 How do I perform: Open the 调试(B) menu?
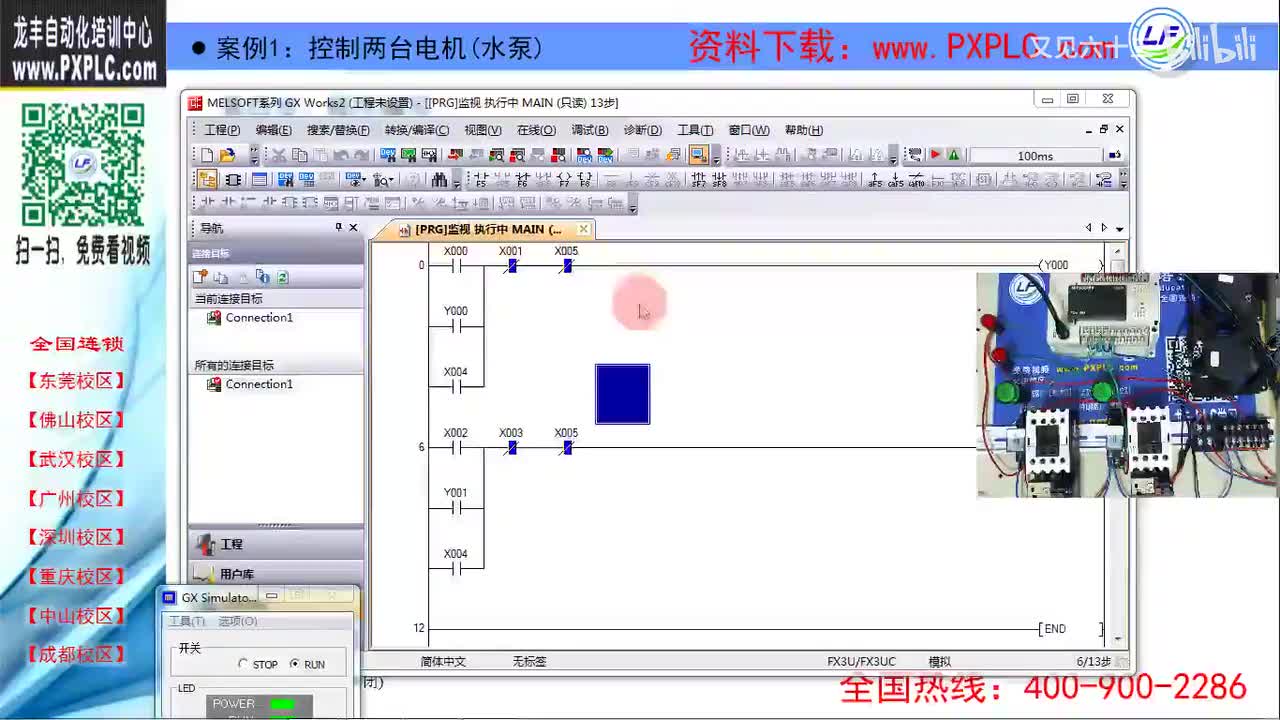click(x=590, y=130)
